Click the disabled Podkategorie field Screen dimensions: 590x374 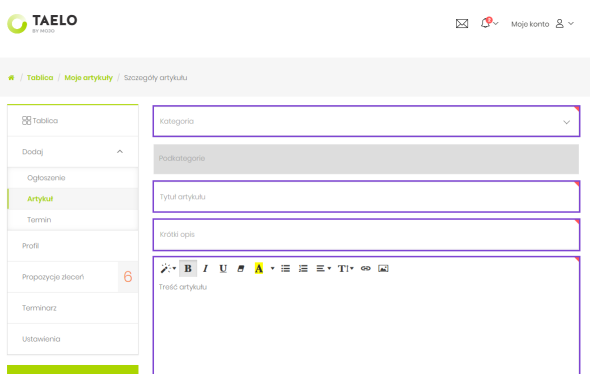pyautogui.click(x=366, y=159)
